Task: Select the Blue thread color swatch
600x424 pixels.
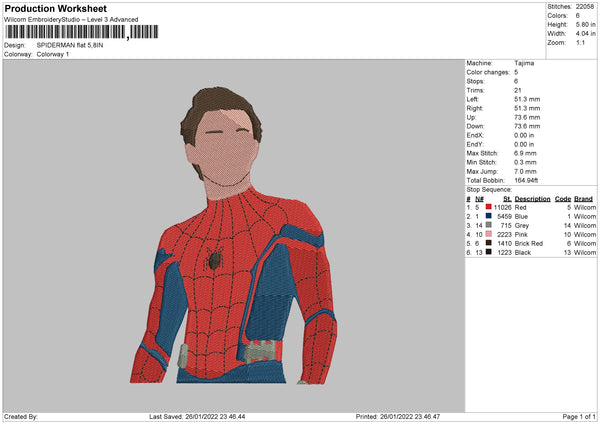Action: [488, 216]
